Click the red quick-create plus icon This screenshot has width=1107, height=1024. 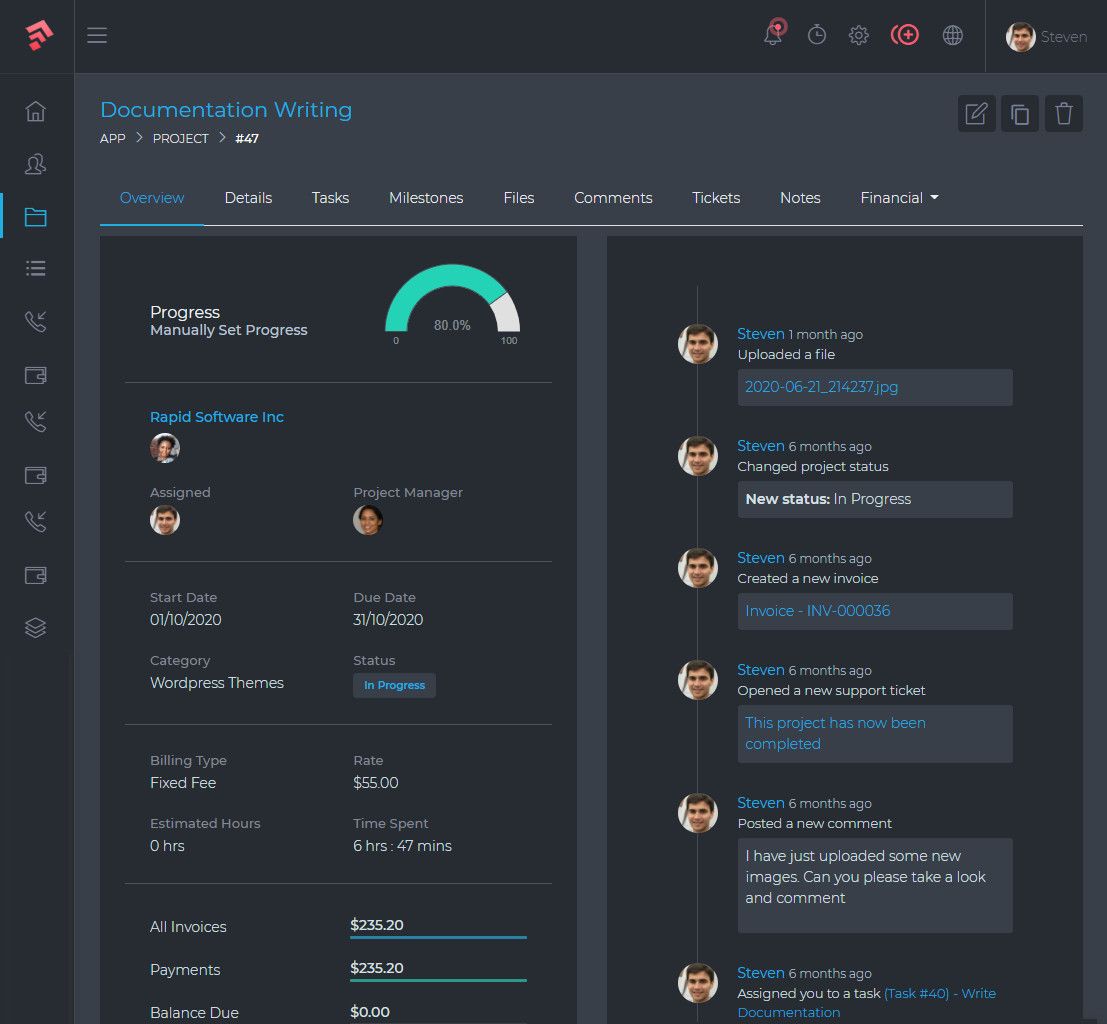click(x=905, y=35)
